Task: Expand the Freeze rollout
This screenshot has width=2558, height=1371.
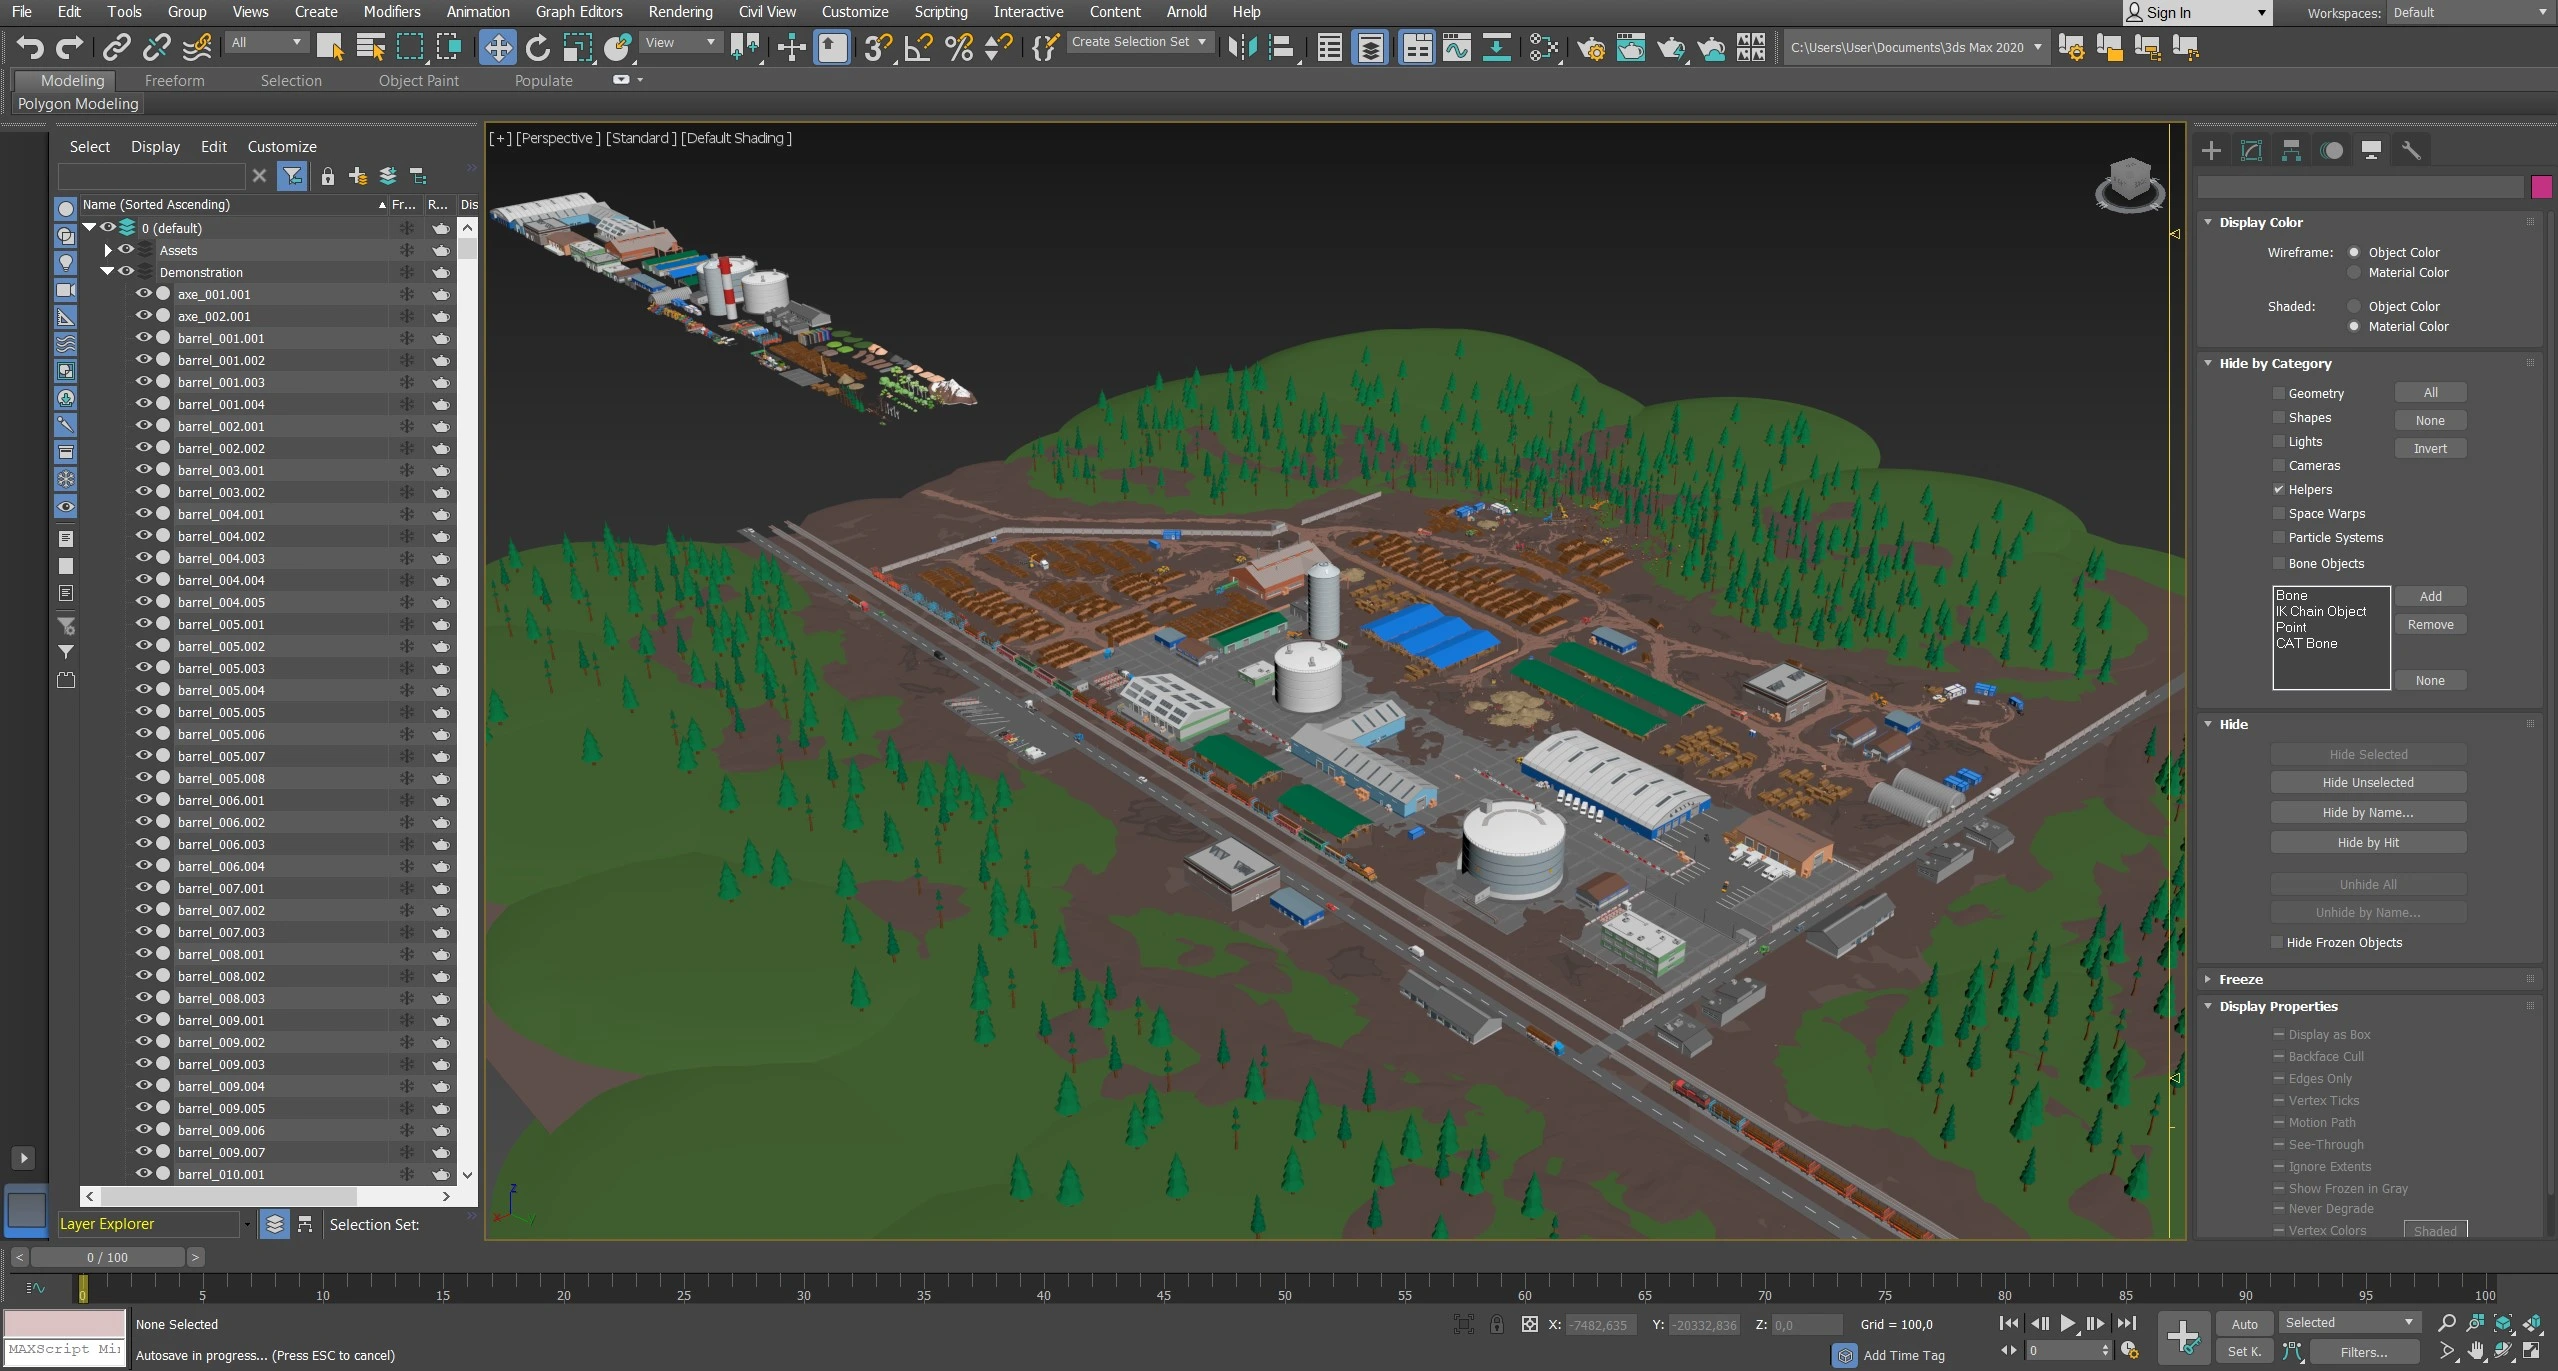Action: click(2240, 979)
